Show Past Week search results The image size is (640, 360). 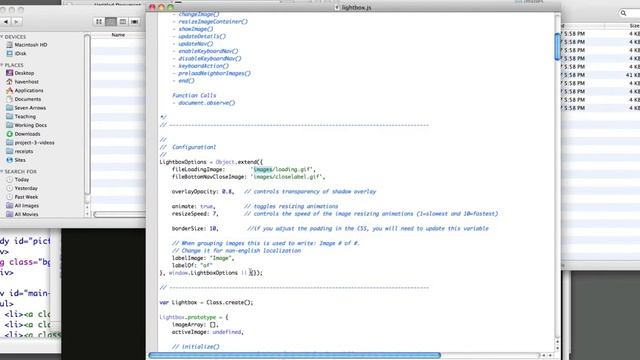point(22,197)
